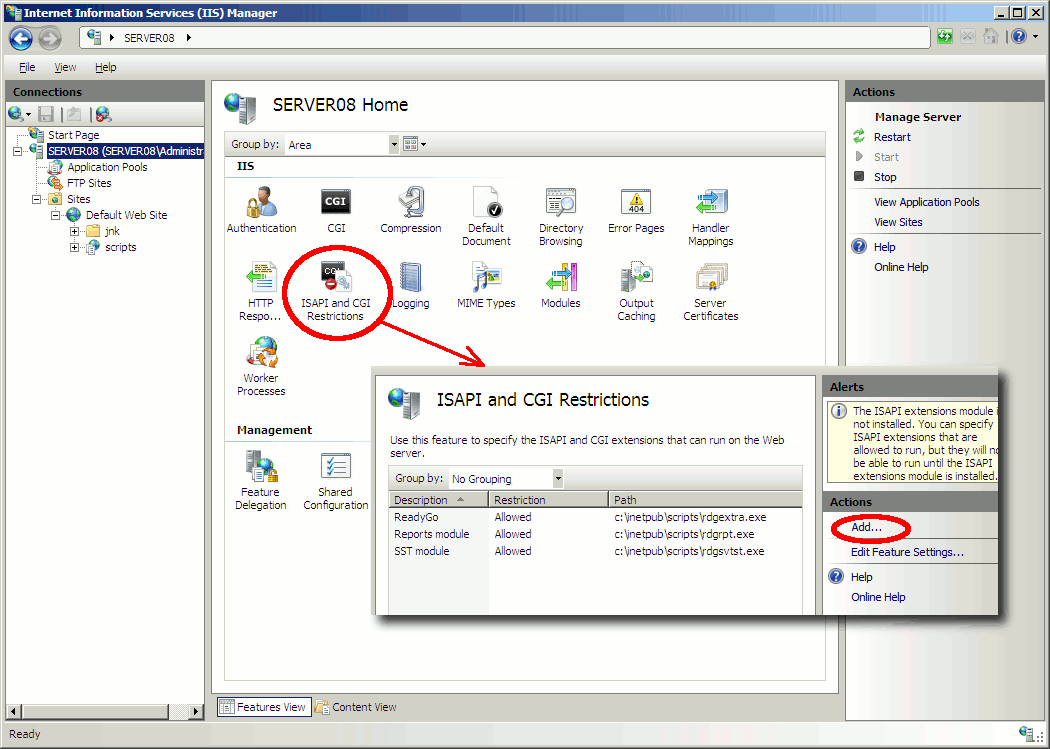Open HTTP Response Headers feature

[x=260, y=290]
